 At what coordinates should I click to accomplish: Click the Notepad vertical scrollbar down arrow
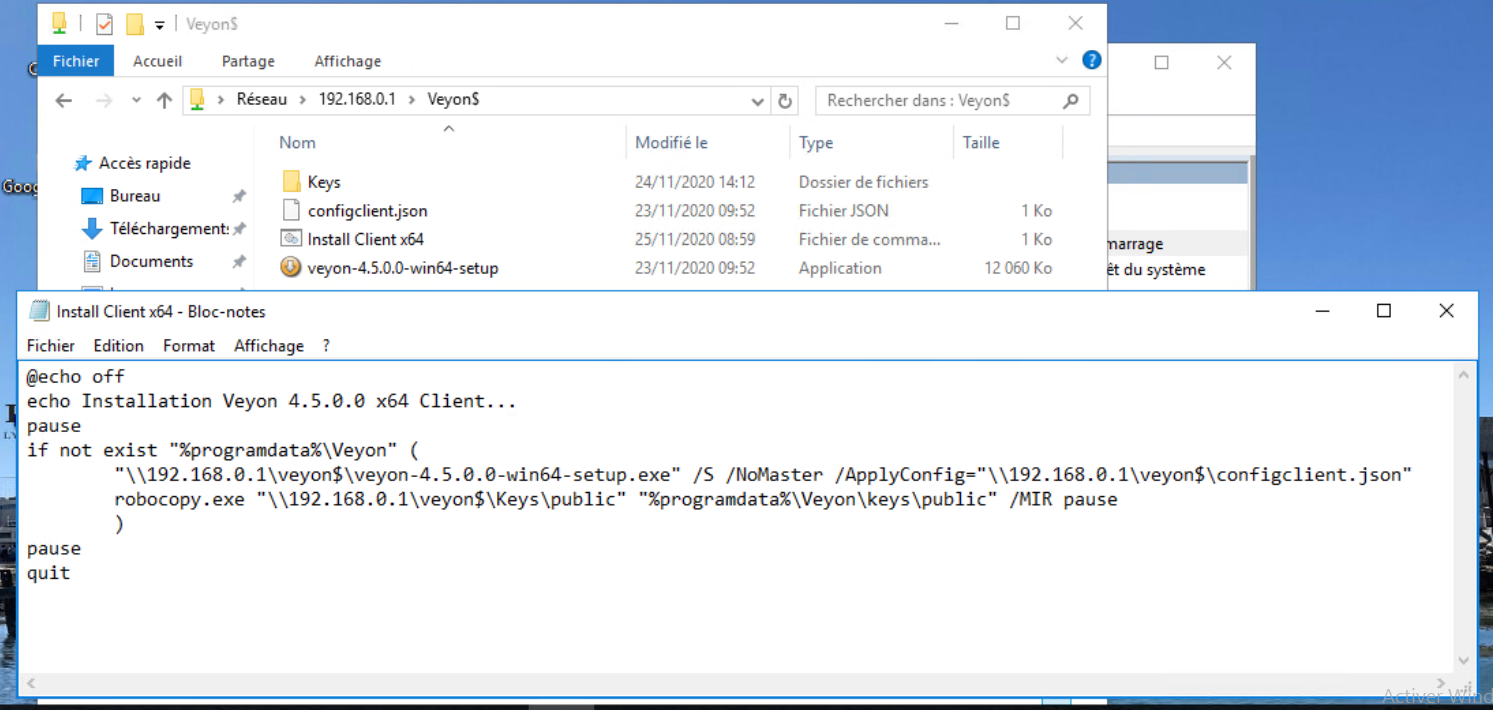point(1465,661)
